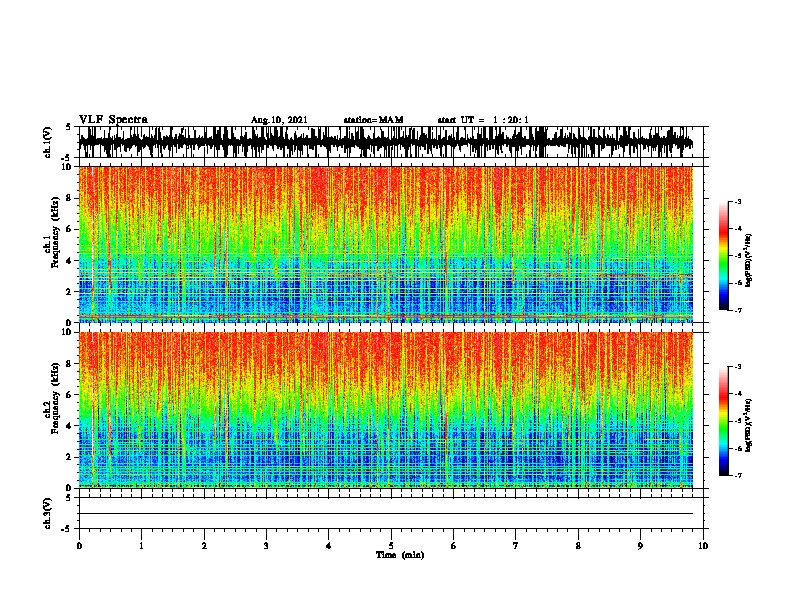Click the "station=MAM" header label

pyautogui.click(x=373, y=120)
